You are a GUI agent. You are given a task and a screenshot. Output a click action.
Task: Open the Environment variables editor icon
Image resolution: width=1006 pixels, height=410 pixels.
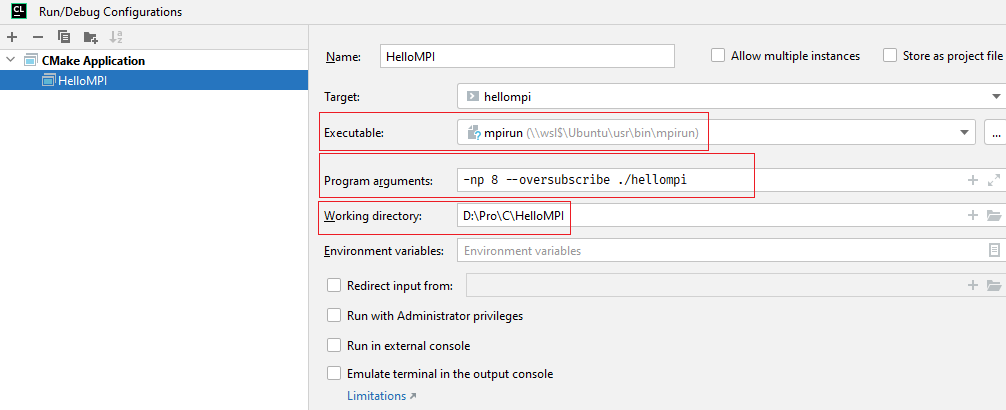tap(994, 250)
